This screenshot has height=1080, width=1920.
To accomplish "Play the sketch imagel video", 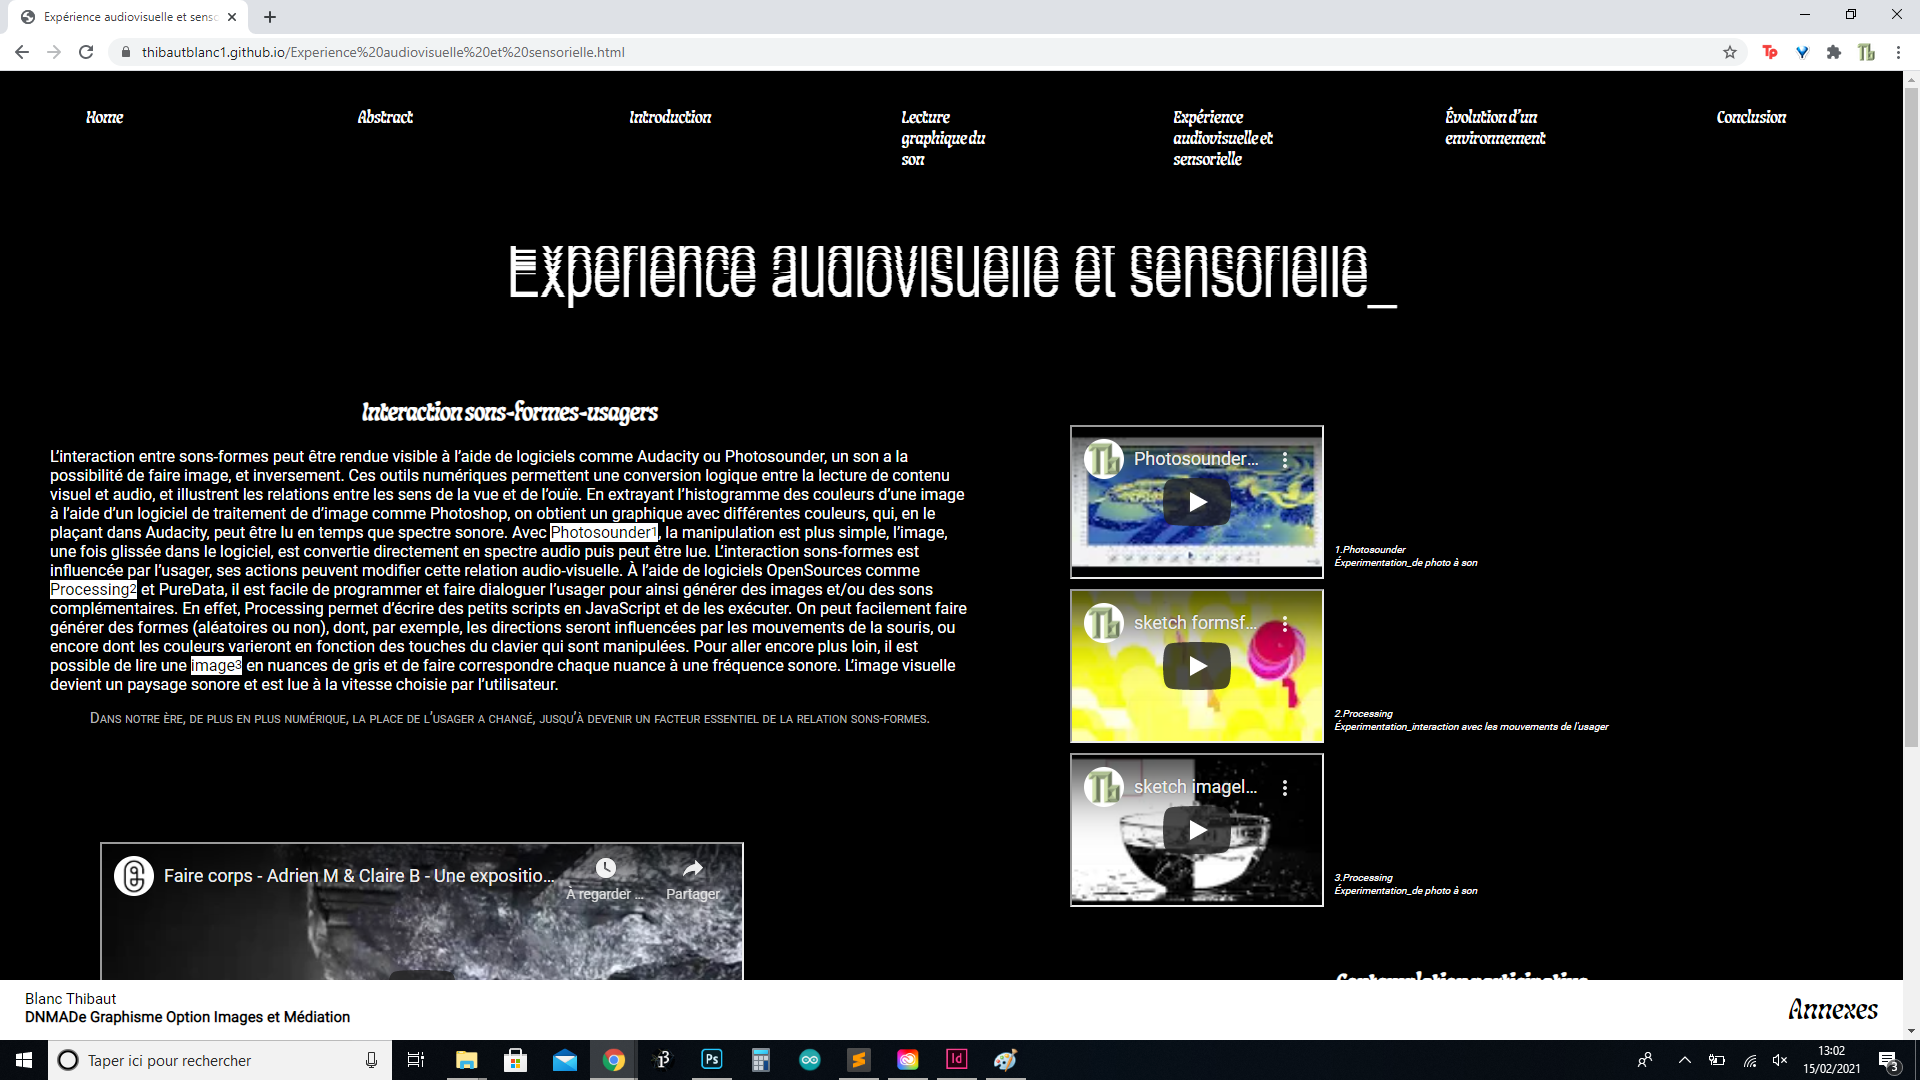I will [x=1196, y=830].
